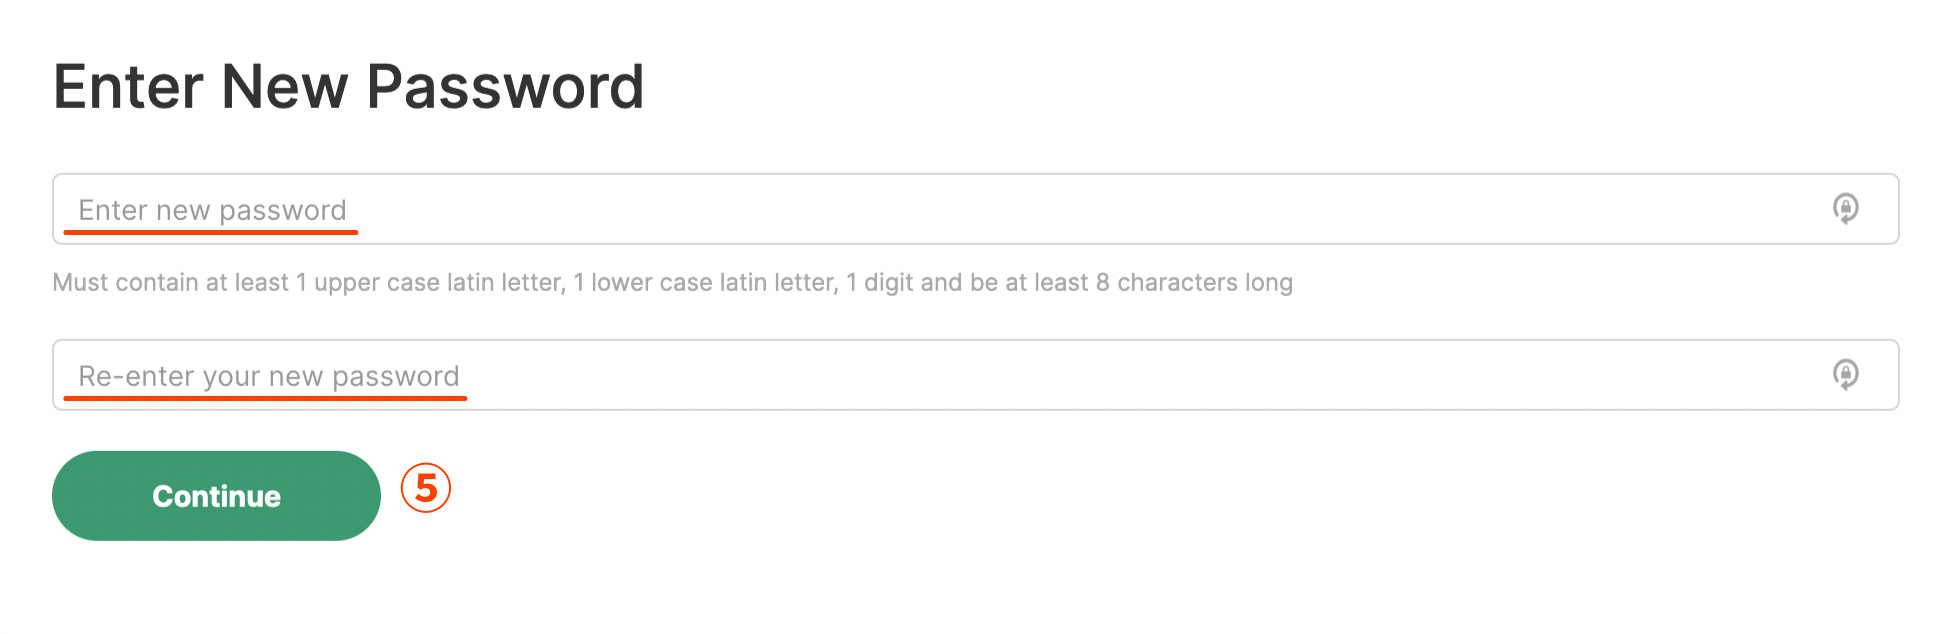Screen dimensions: 1952x634
Task: Click the 'Re-enter your new password' placeholder text
Action: point(269,376)
